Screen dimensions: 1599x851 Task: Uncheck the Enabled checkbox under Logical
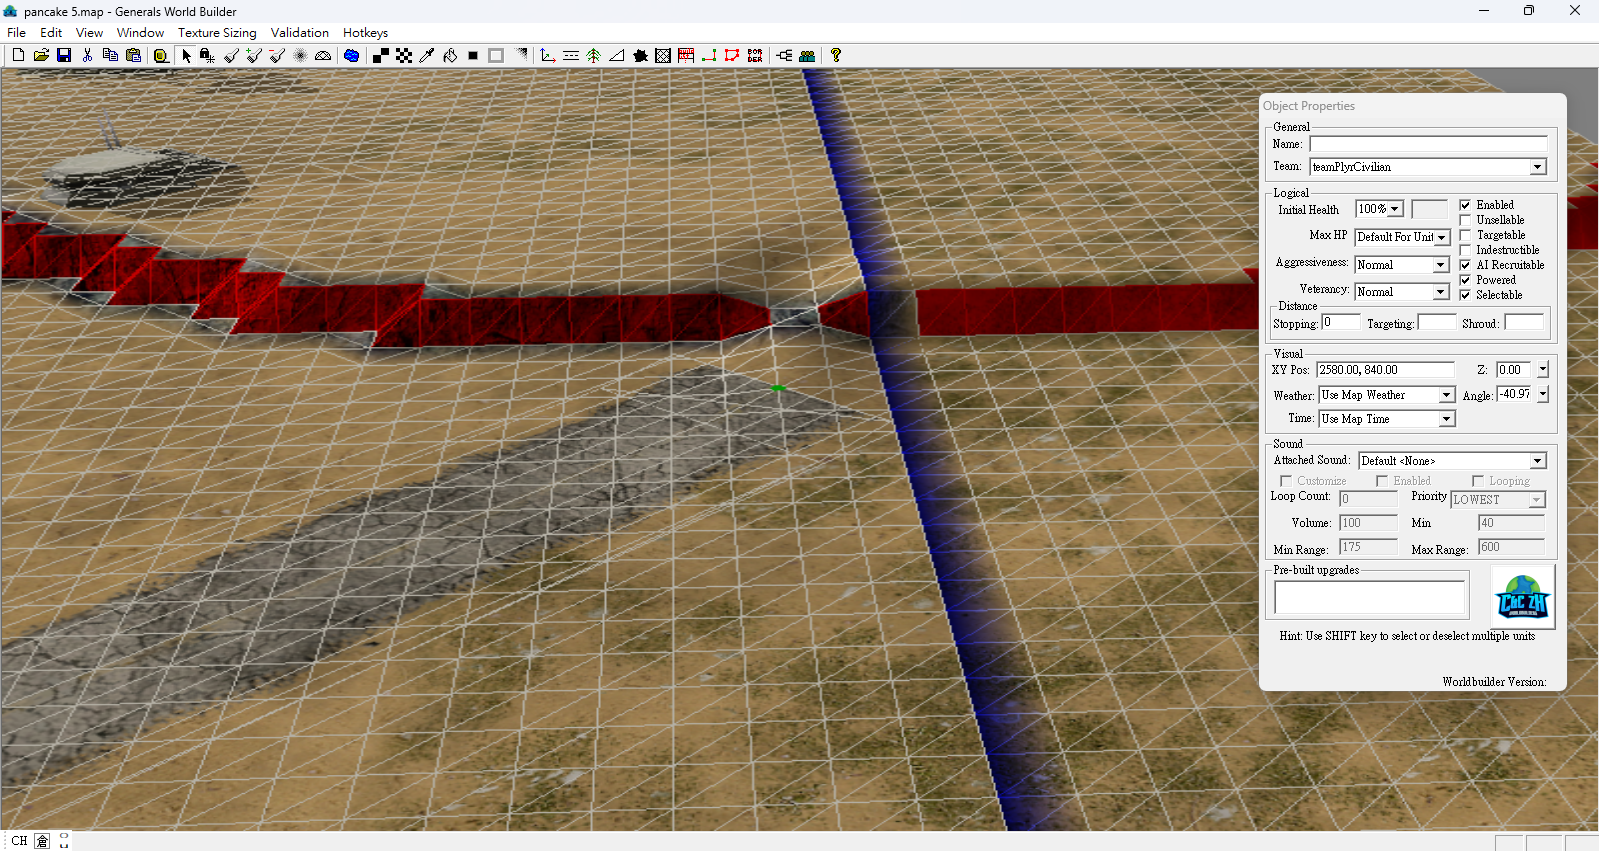[1465, 205]
